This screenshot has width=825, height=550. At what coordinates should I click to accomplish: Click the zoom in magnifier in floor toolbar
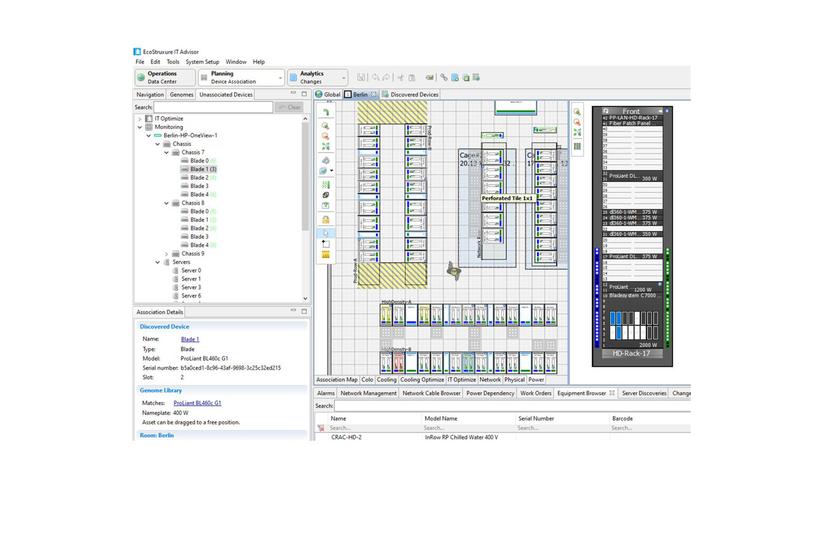coord(325,126)
